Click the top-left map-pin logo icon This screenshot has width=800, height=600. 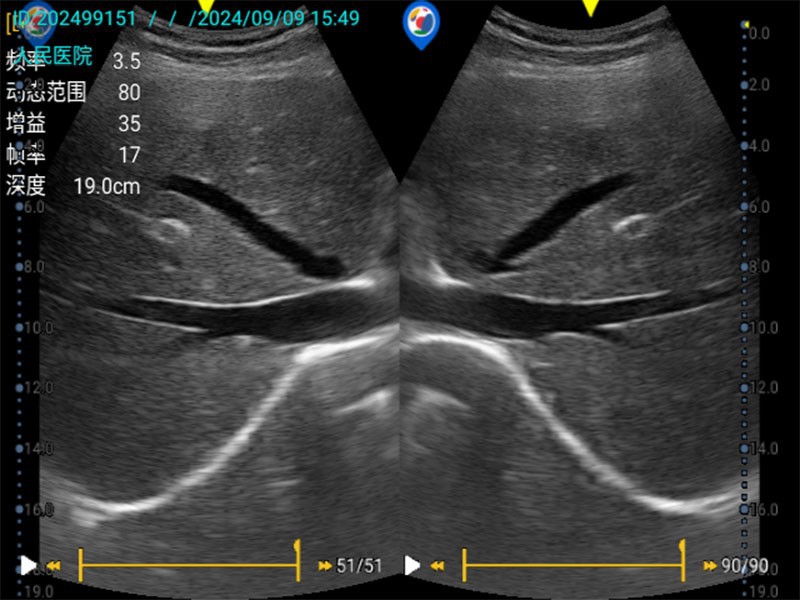[x=38, y=20]
